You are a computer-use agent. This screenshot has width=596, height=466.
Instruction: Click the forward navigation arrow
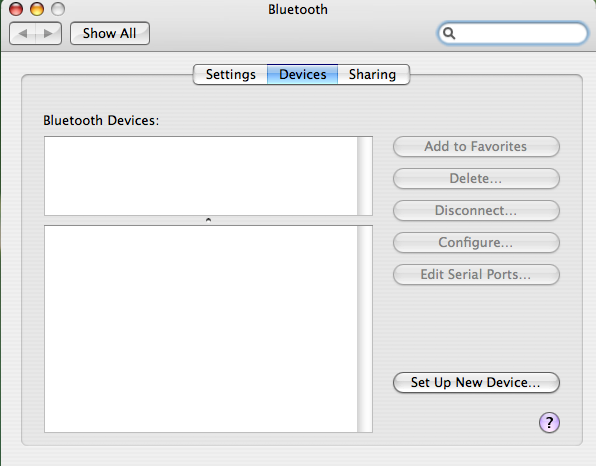(48, 33)
